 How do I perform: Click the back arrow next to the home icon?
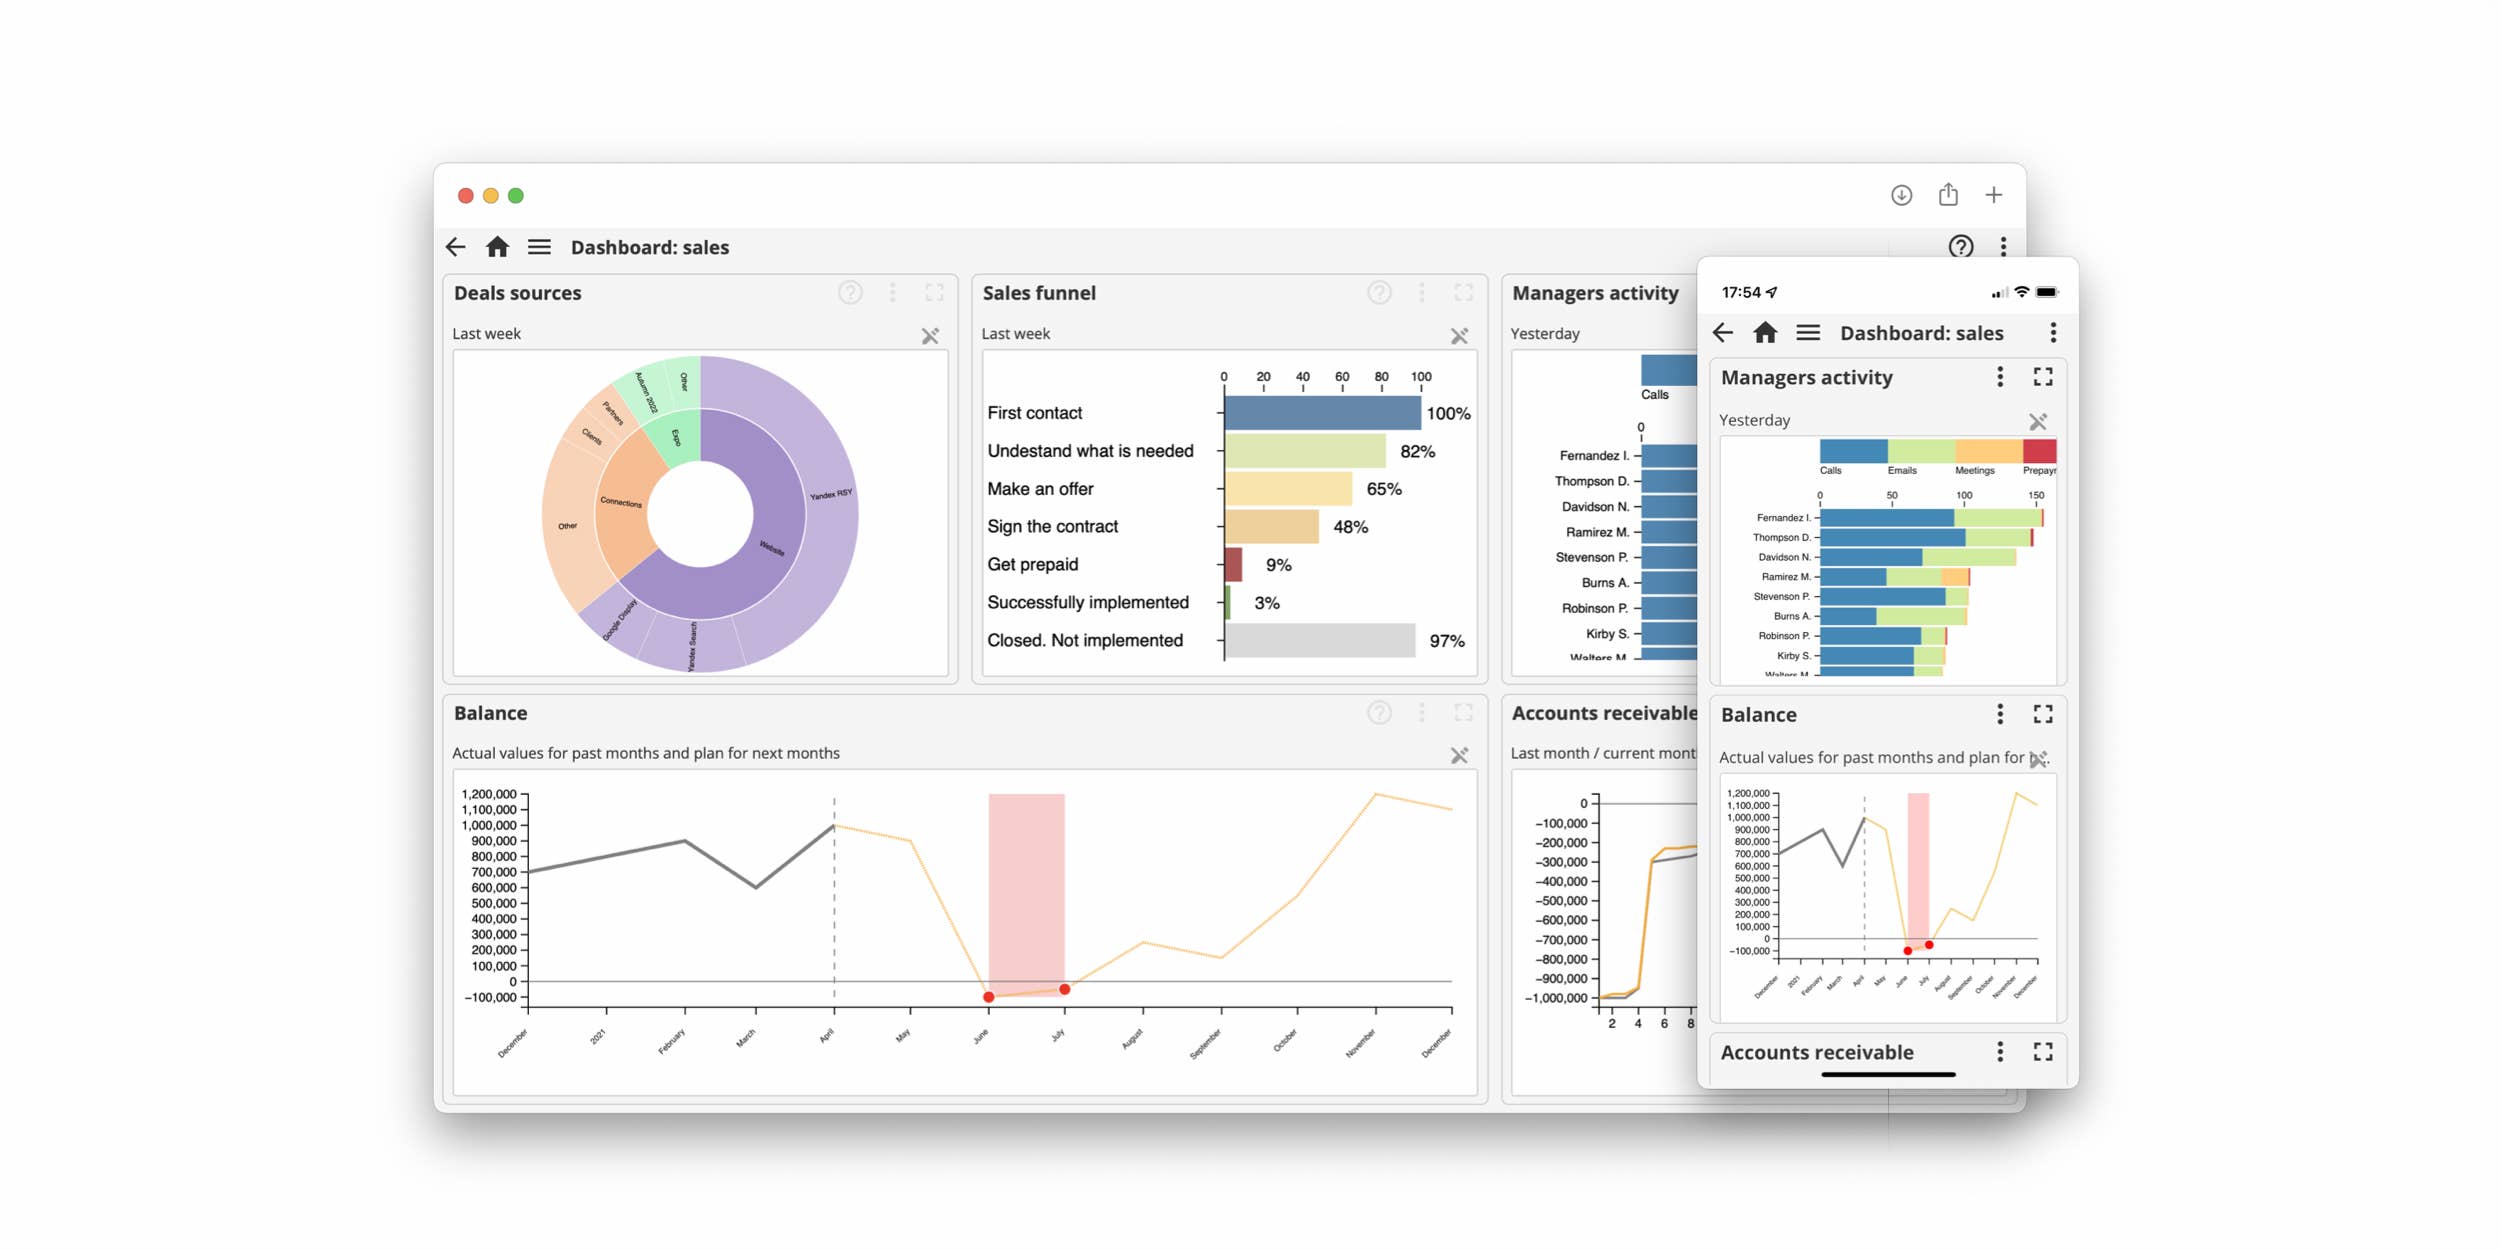click(x=456, y=246)
